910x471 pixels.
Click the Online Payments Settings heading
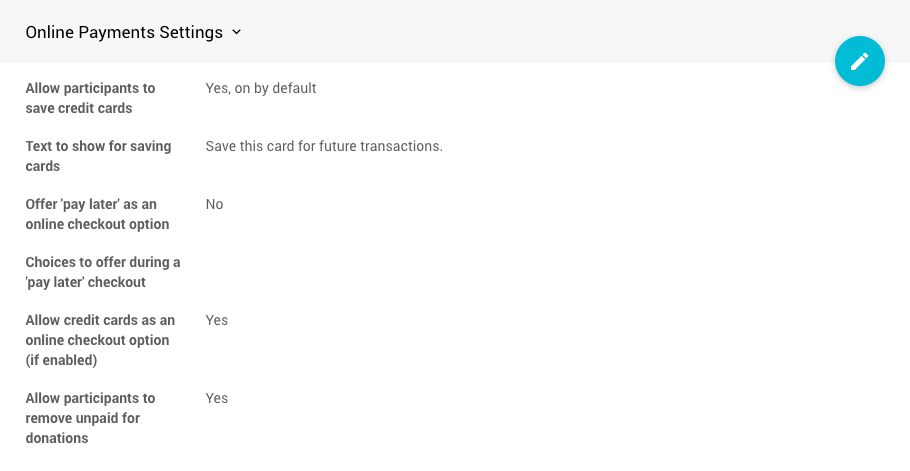tap(124, 32)
